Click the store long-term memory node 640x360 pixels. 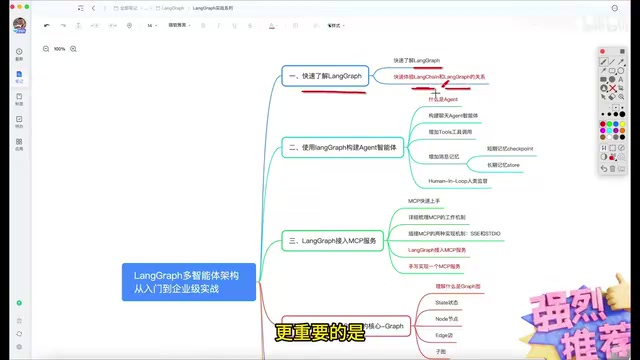coord(503,165)
